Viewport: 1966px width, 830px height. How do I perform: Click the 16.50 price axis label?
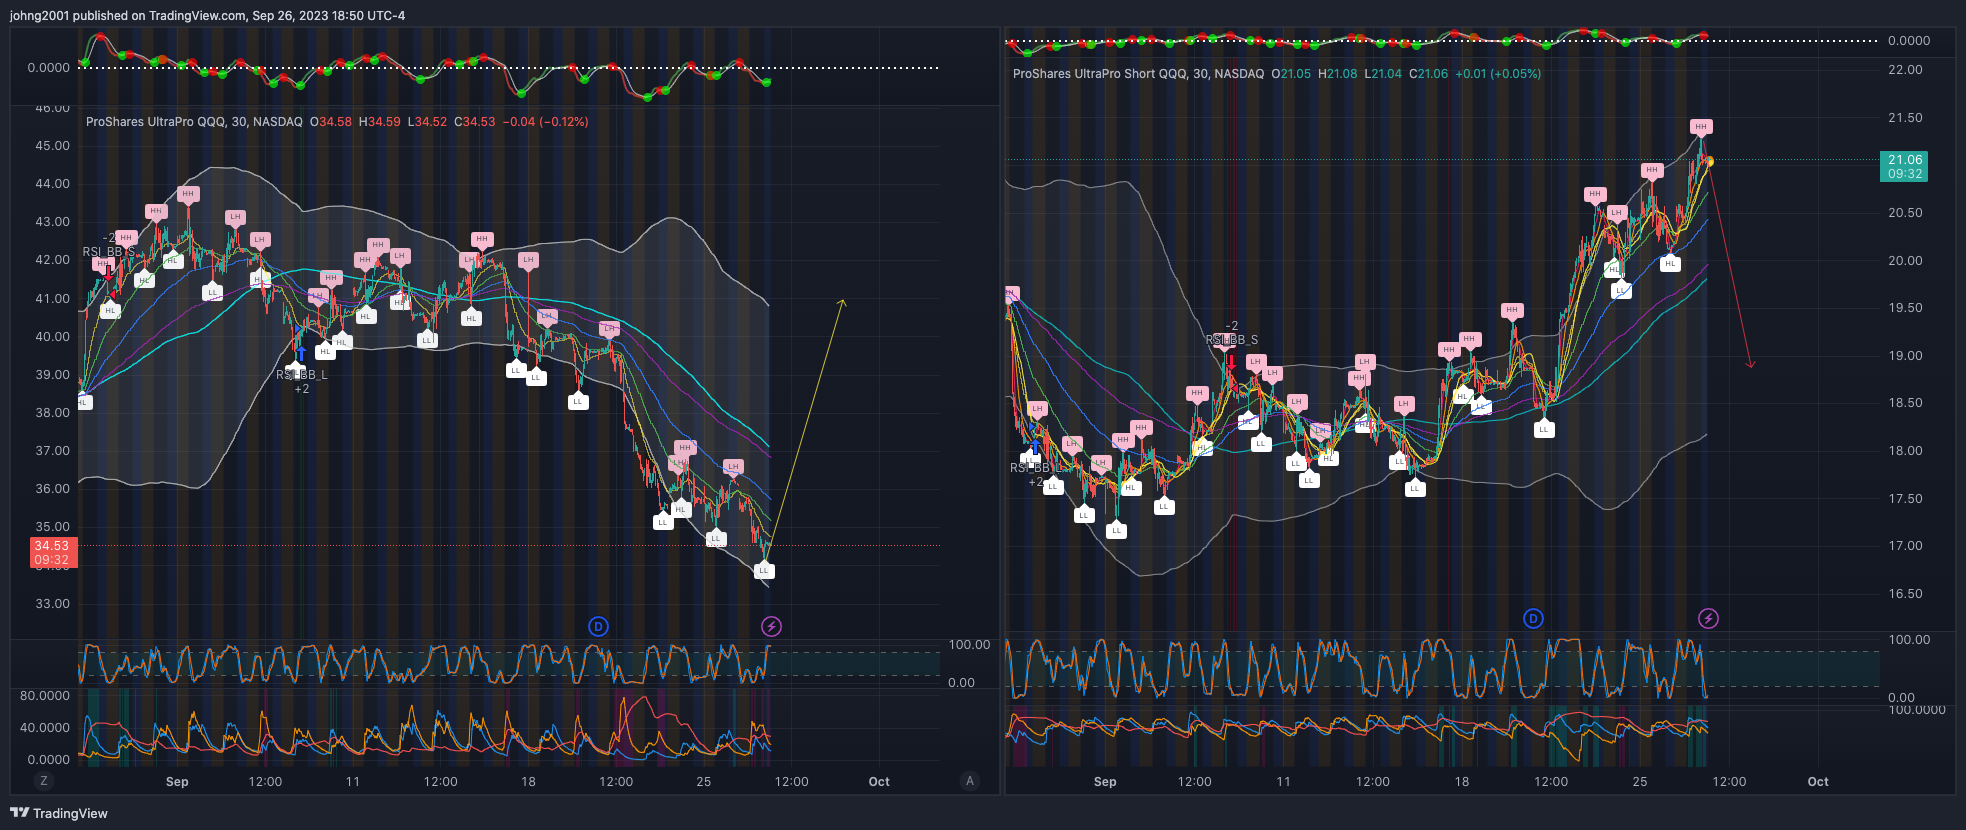pos(1905,594)
